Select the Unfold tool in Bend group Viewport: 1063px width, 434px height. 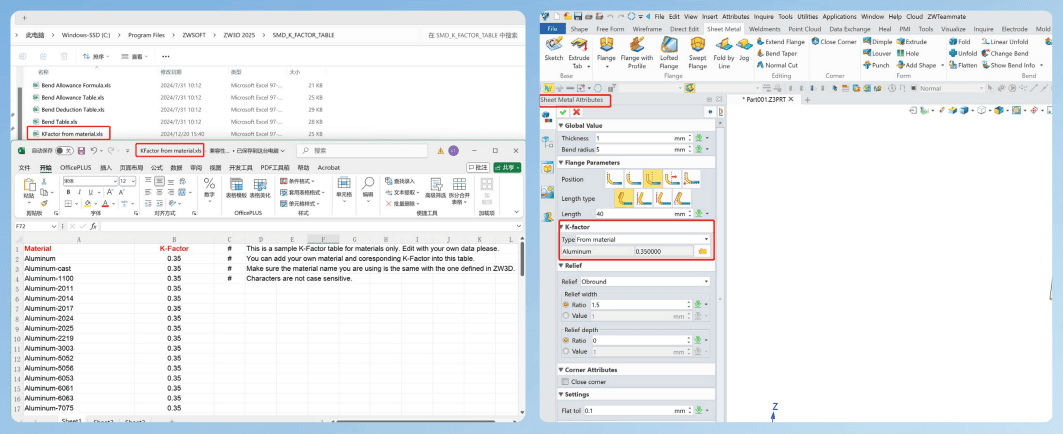tap(963, 54)
